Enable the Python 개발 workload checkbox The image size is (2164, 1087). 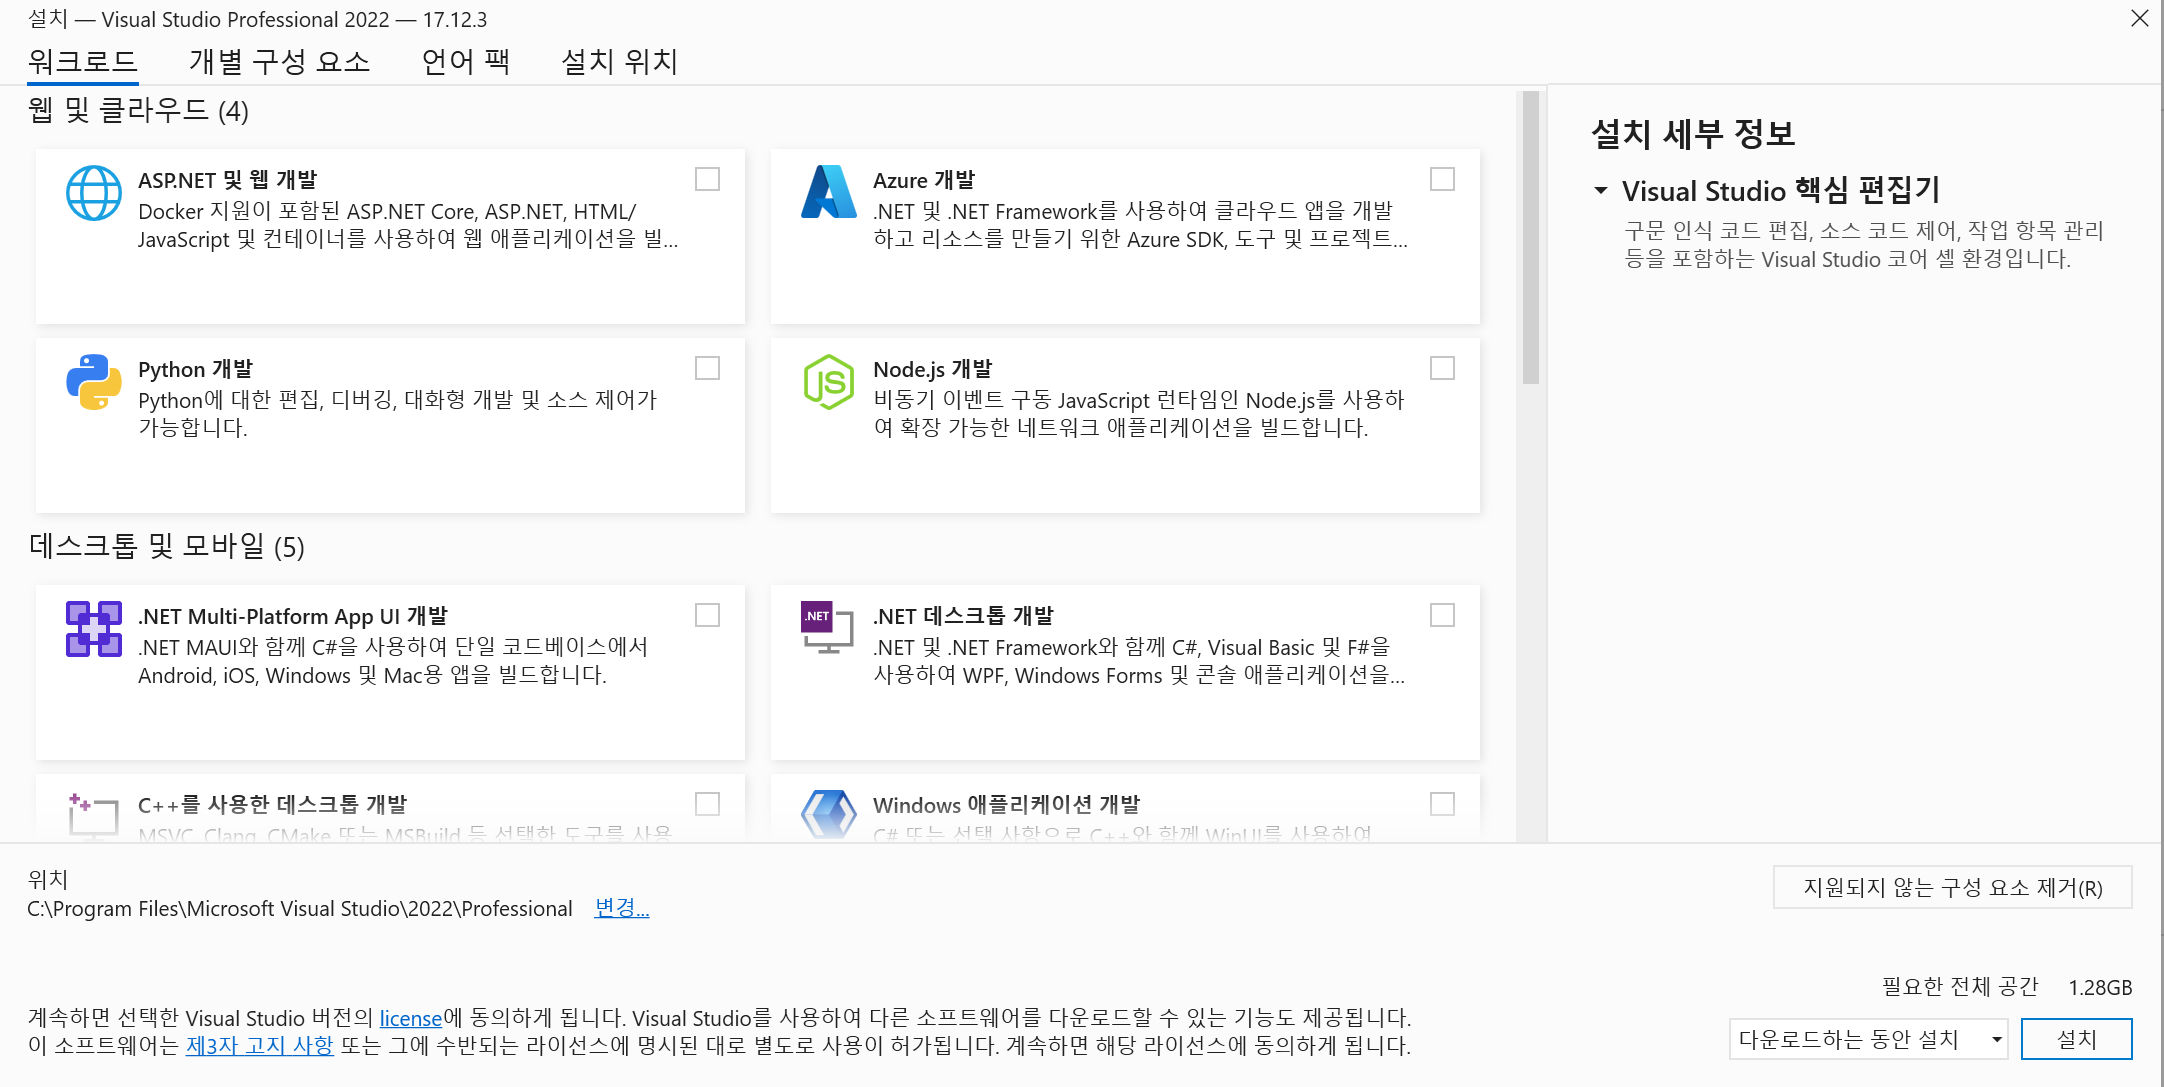tap(707, 368)
